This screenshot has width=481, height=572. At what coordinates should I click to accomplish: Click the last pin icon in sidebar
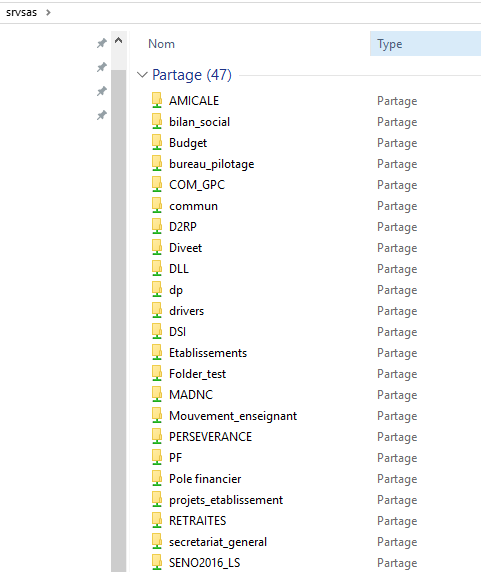point(102,115)
